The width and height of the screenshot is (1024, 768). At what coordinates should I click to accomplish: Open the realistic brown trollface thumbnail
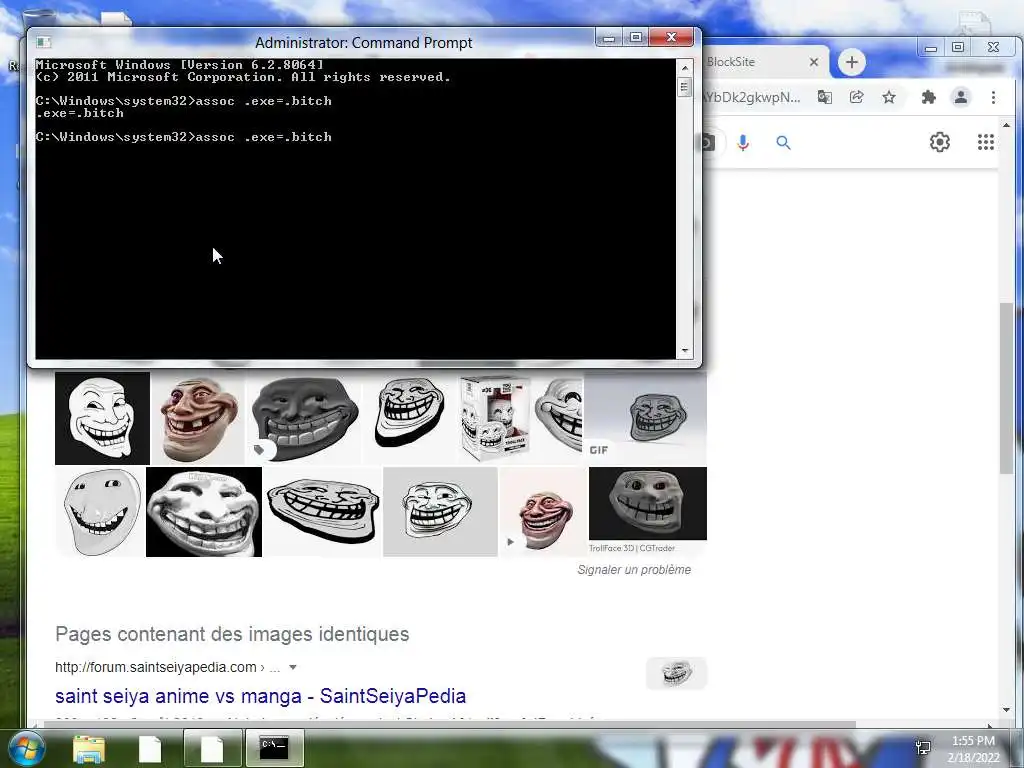(x=198, y=418)
